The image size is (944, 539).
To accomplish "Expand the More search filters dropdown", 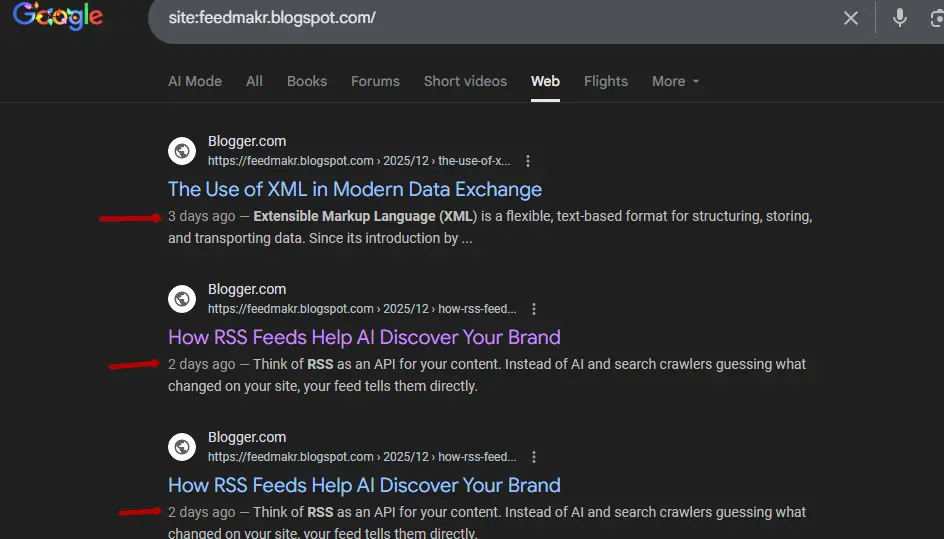I will pos(675,81).
